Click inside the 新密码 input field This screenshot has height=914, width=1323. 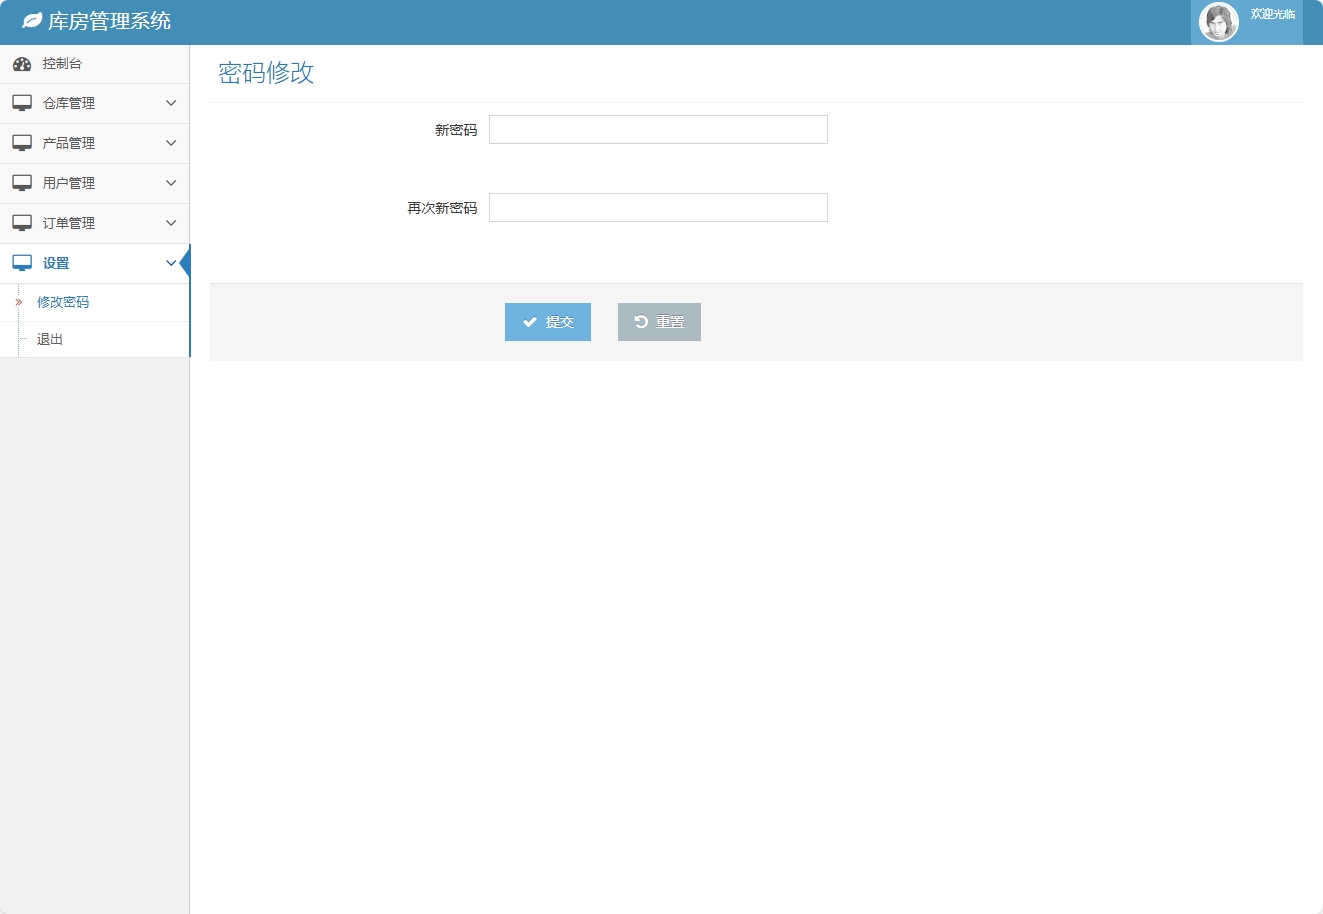pyautogui.click(x=657, y=129)
